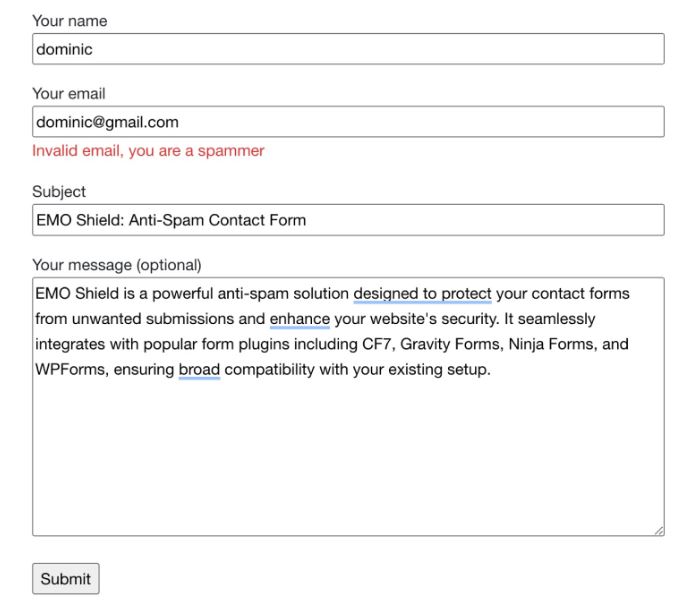The width and height of the screenshot is (679, 605).
Task: Click the "Your name" label
Action: (70, 21)
